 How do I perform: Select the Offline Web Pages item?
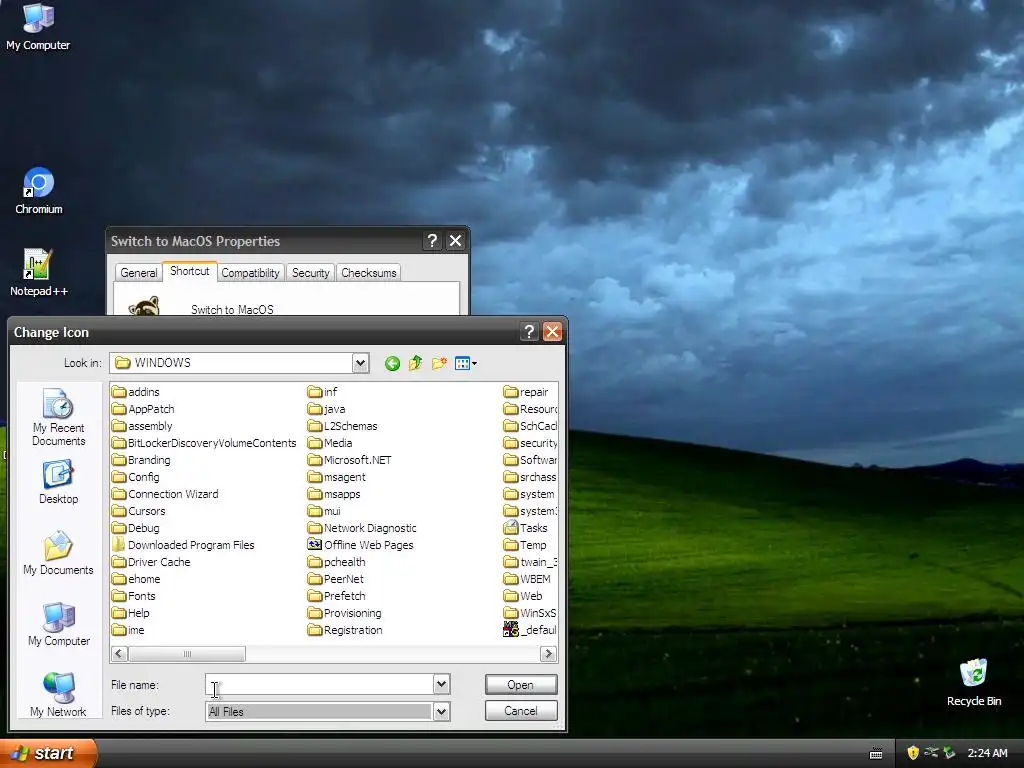pyautogui.click(x=360, y=545)
